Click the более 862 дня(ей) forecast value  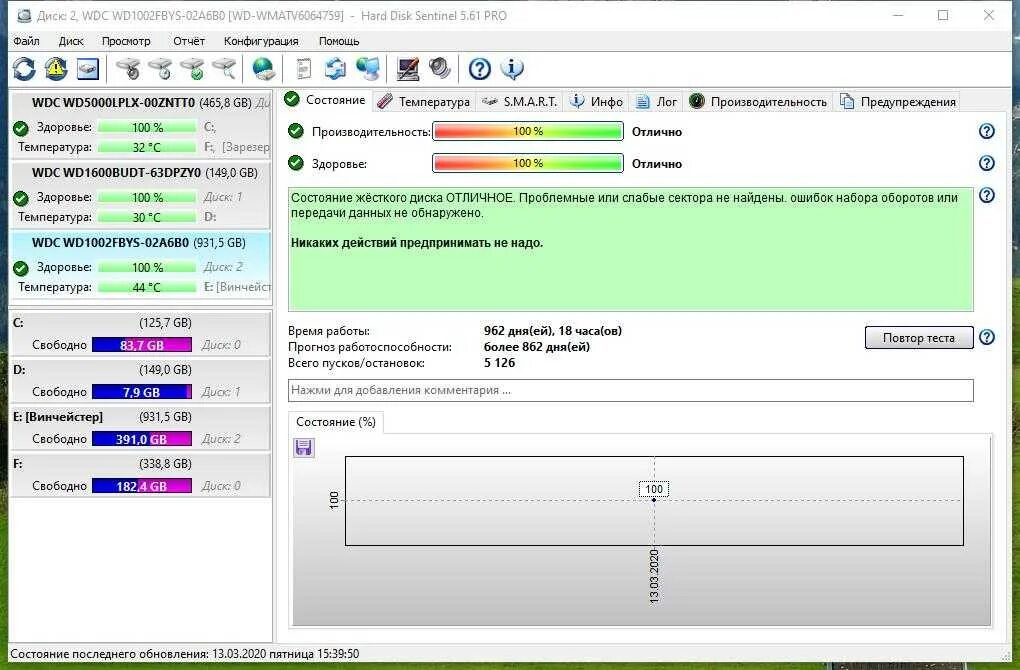point(537,347)
